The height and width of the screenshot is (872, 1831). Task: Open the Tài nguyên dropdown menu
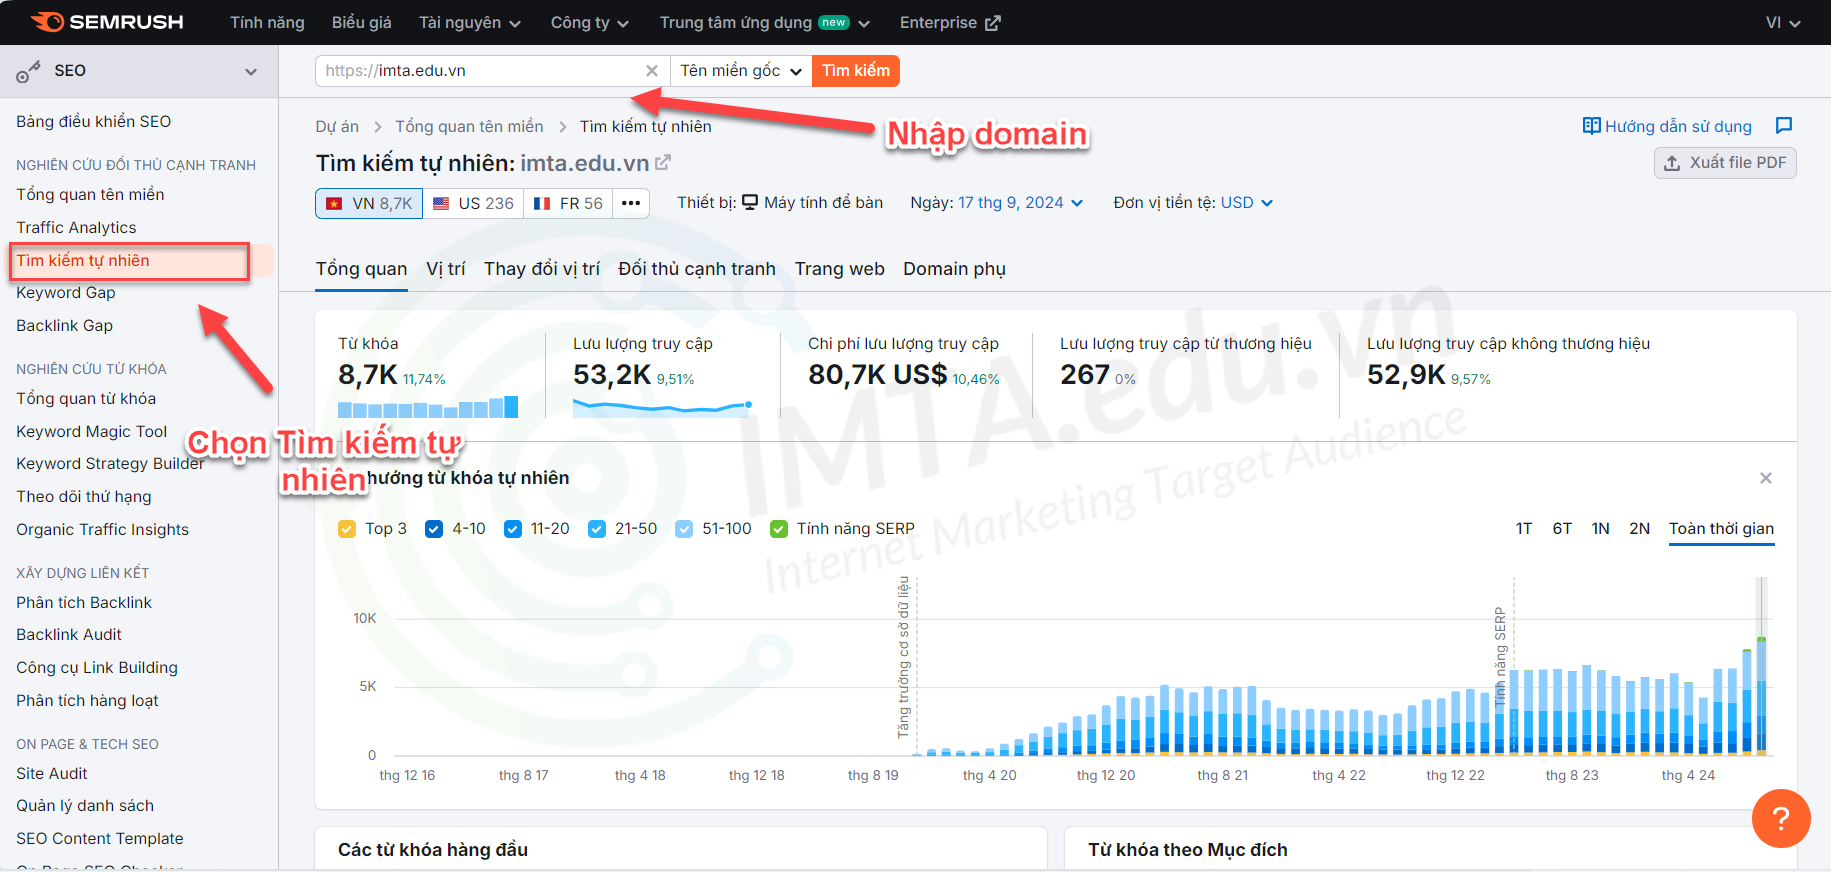[470, 22]
